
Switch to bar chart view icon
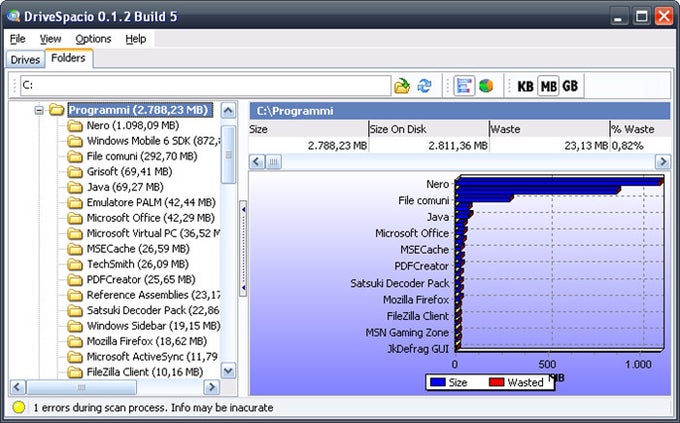464,85
